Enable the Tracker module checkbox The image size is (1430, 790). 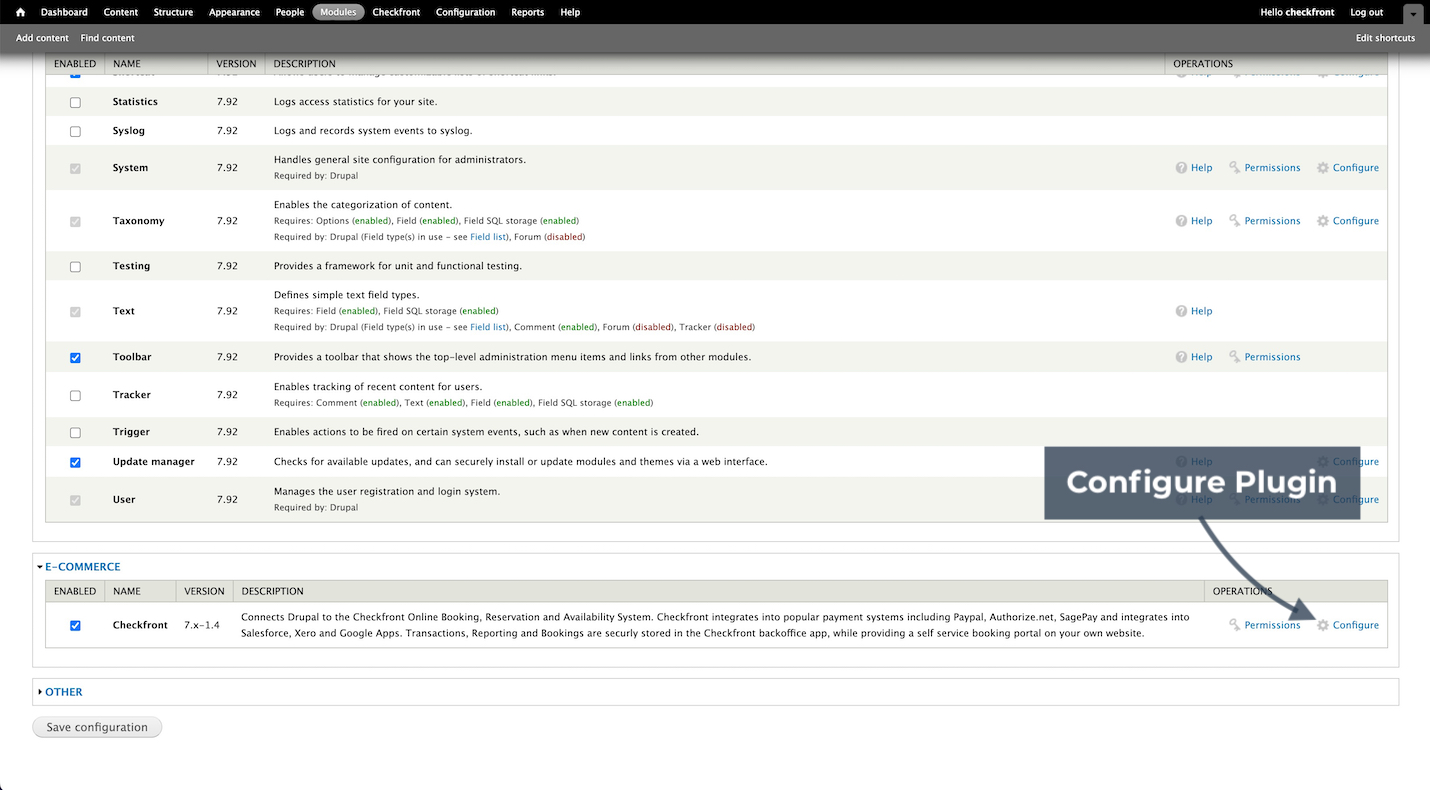(x=75, y=395)
